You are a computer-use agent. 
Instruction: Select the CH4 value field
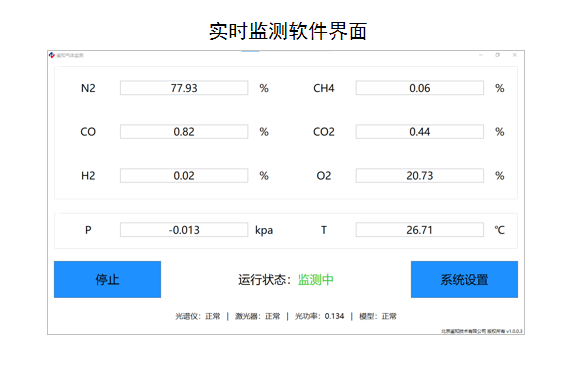pyautogui.click(x=420, y=88)
